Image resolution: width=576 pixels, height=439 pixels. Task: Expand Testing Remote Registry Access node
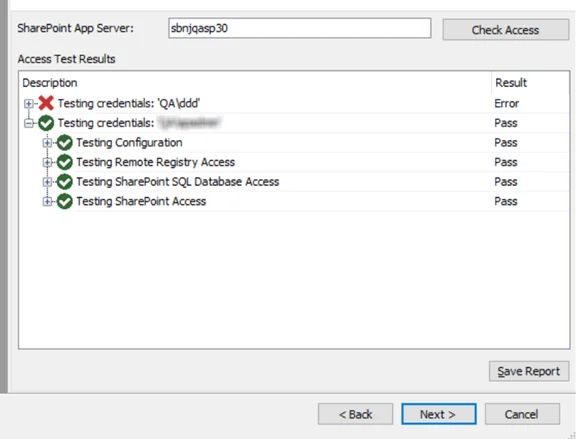click(x=47, y=162)
